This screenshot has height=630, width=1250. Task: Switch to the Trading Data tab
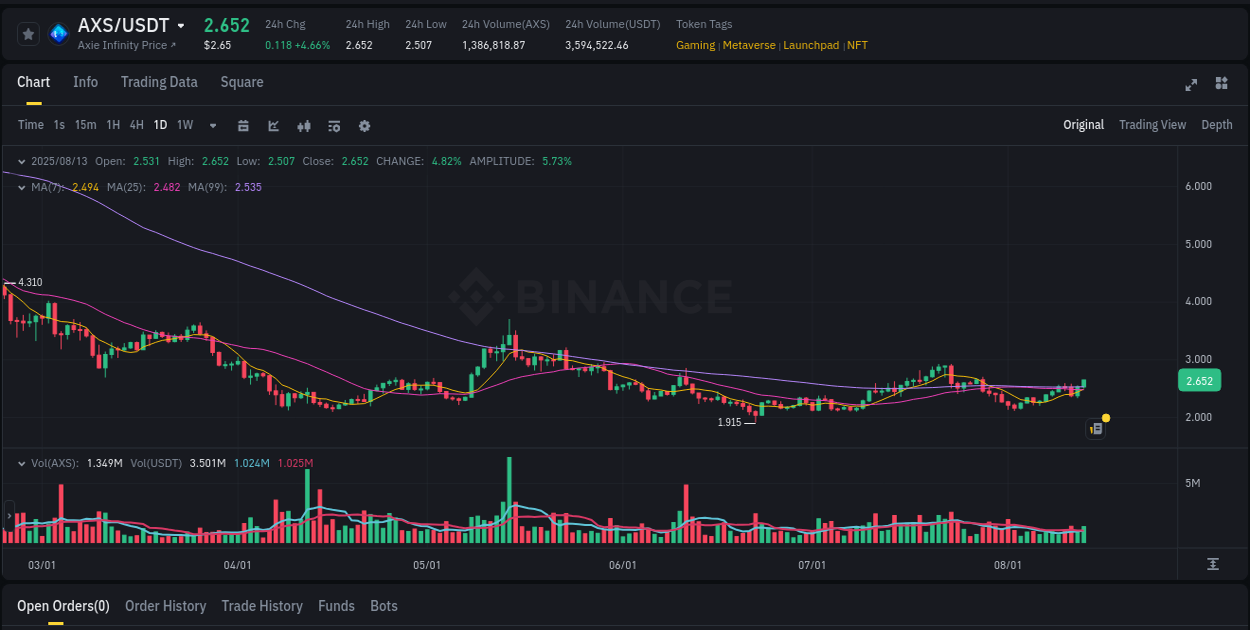click(x=159, y=82)
